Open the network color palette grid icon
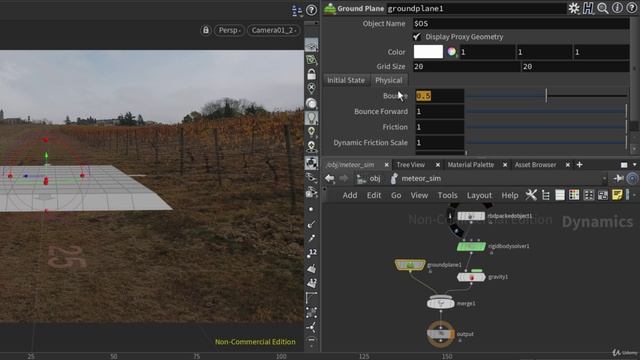 [x=574, y=195]
